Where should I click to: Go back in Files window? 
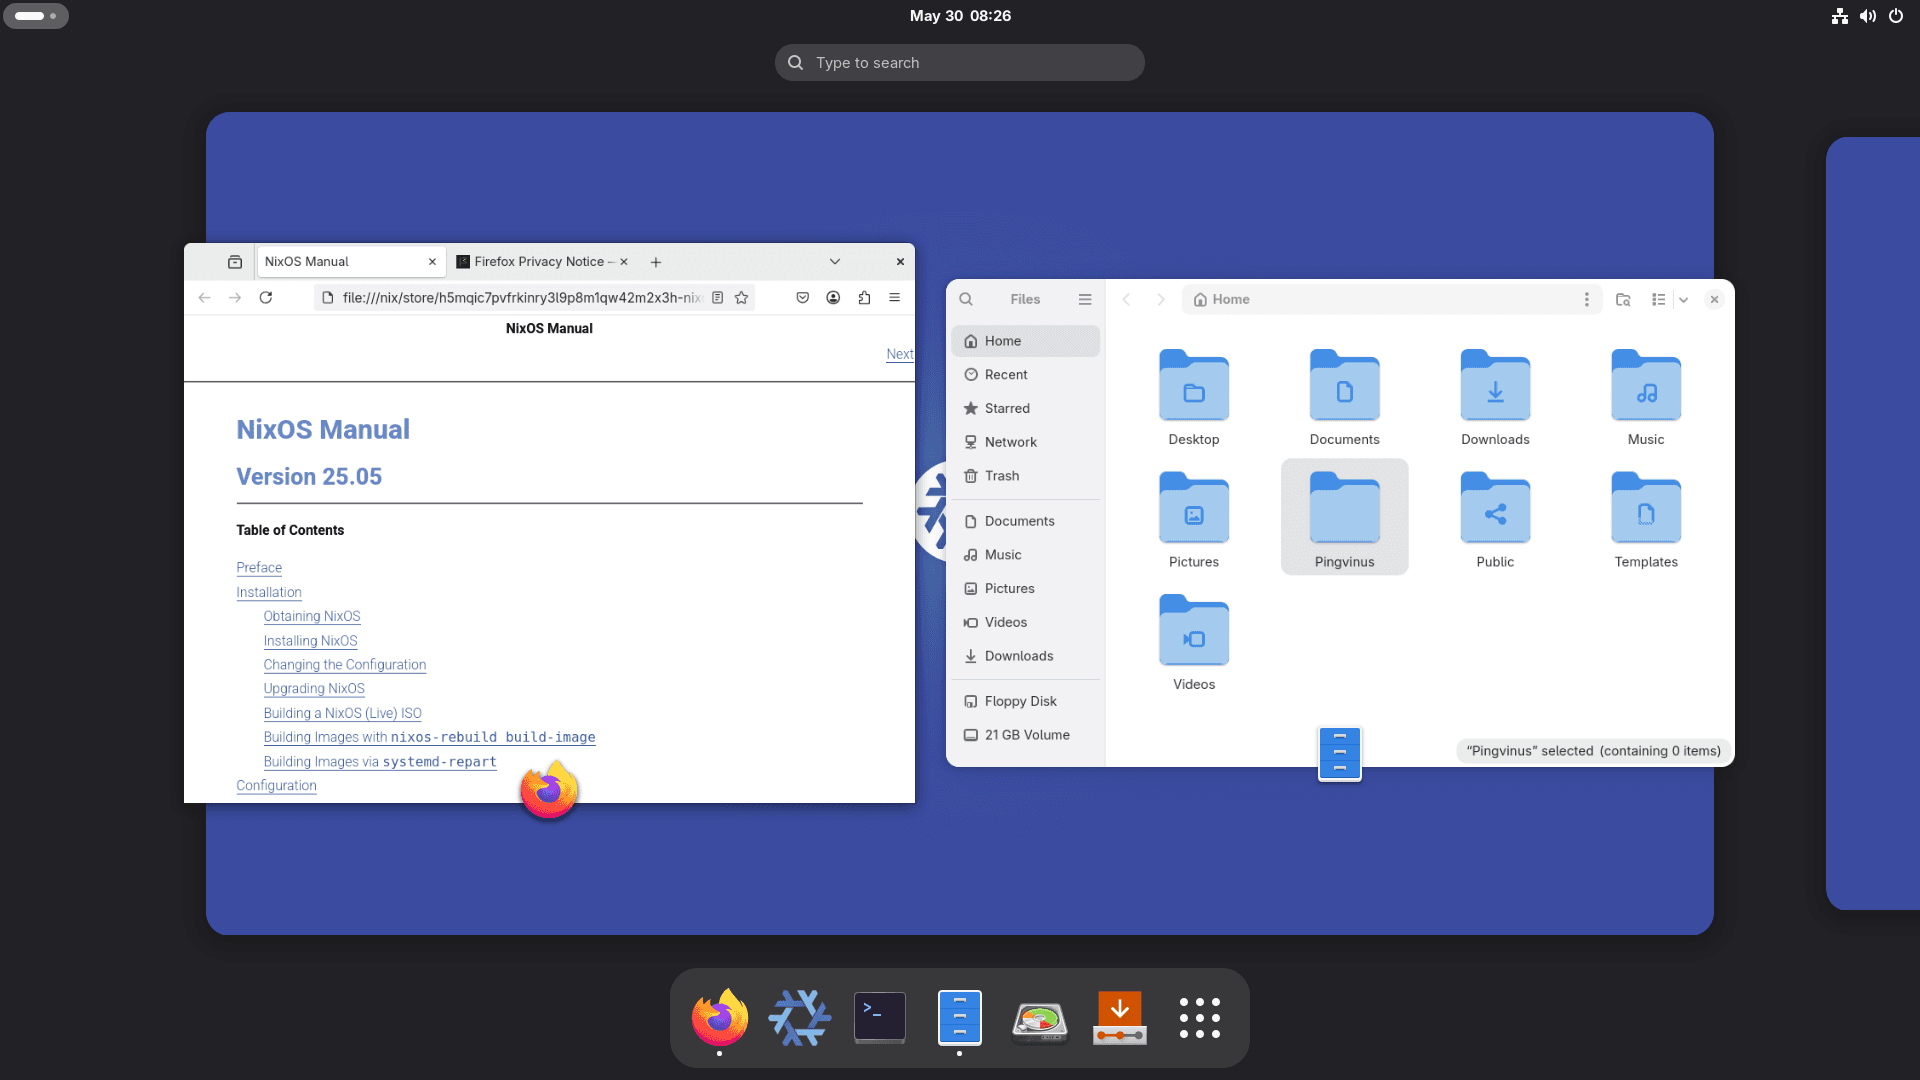(1126, 299)
